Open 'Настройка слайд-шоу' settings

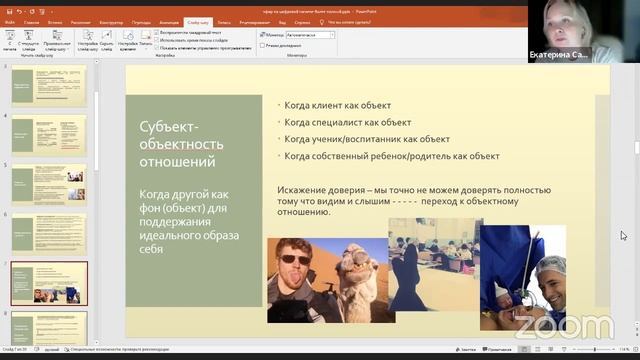click(88, 41)
